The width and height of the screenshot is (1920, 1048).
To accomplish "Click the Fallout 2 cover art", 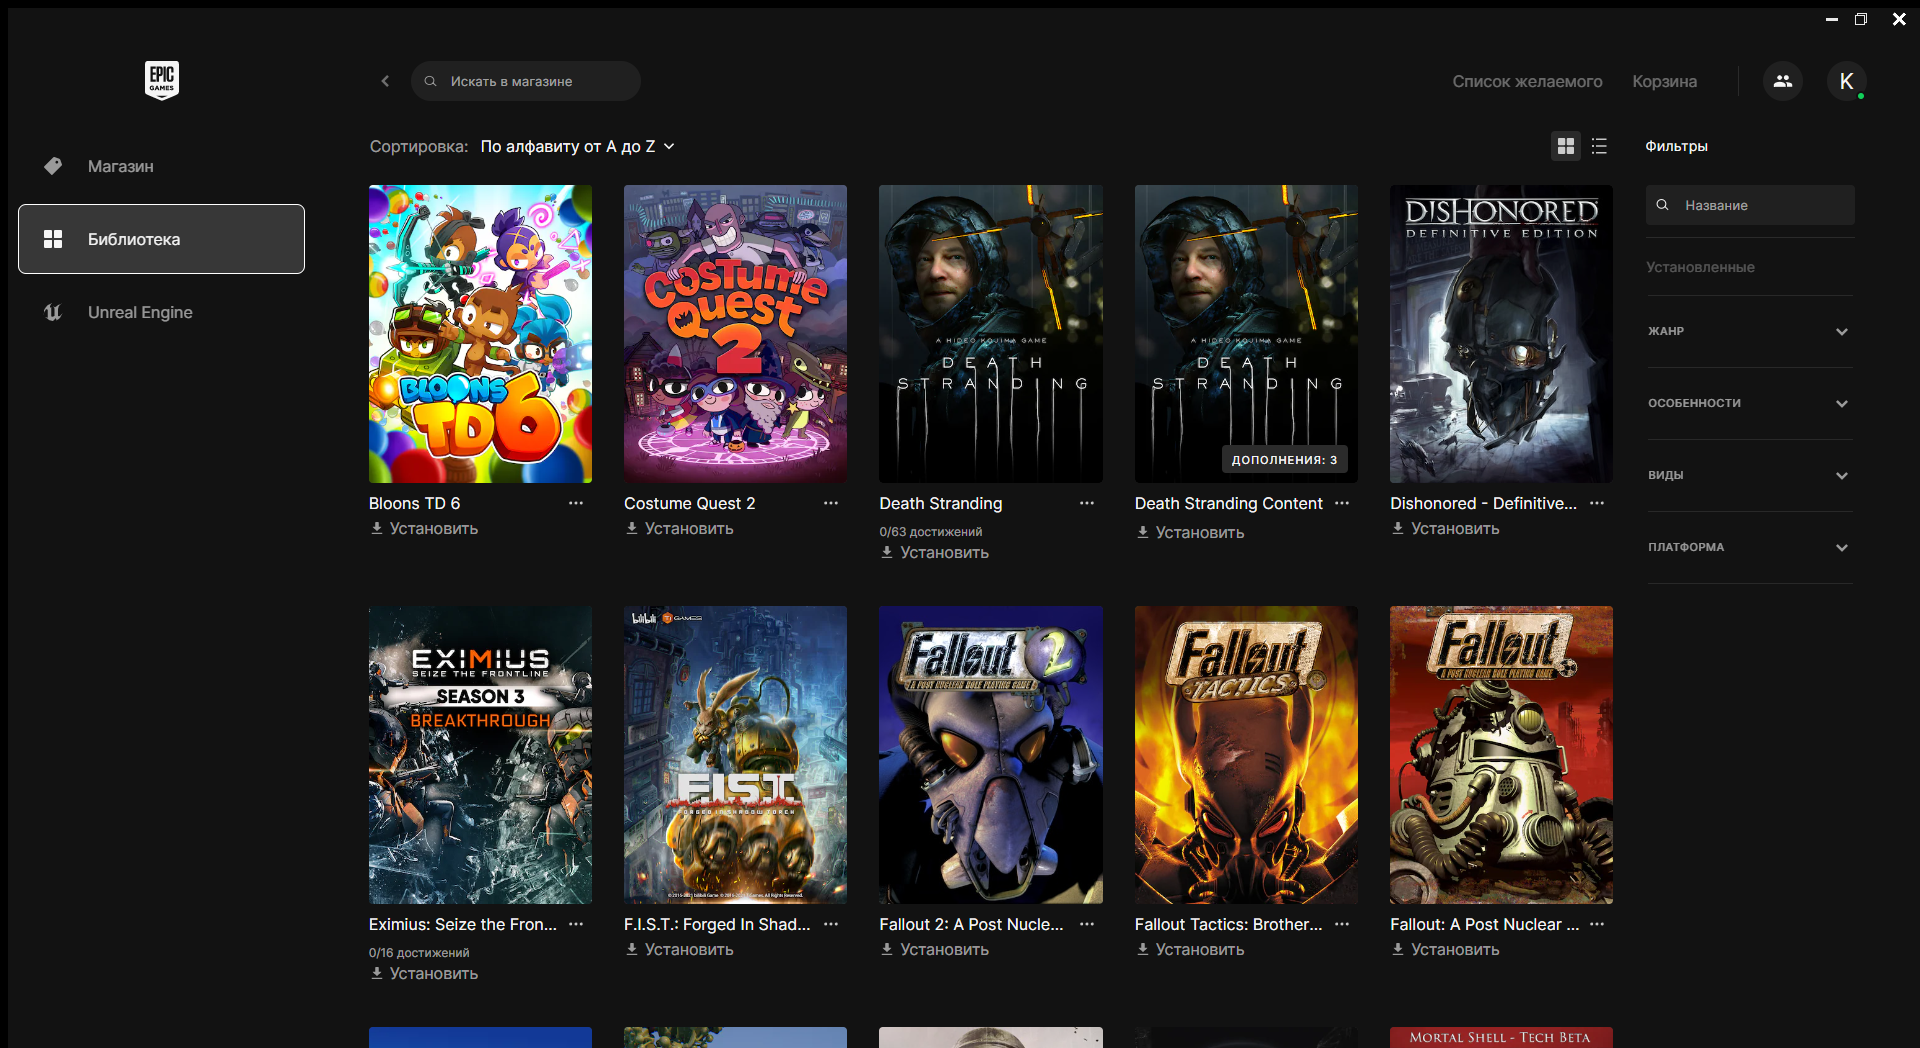I will click(991, 755).
